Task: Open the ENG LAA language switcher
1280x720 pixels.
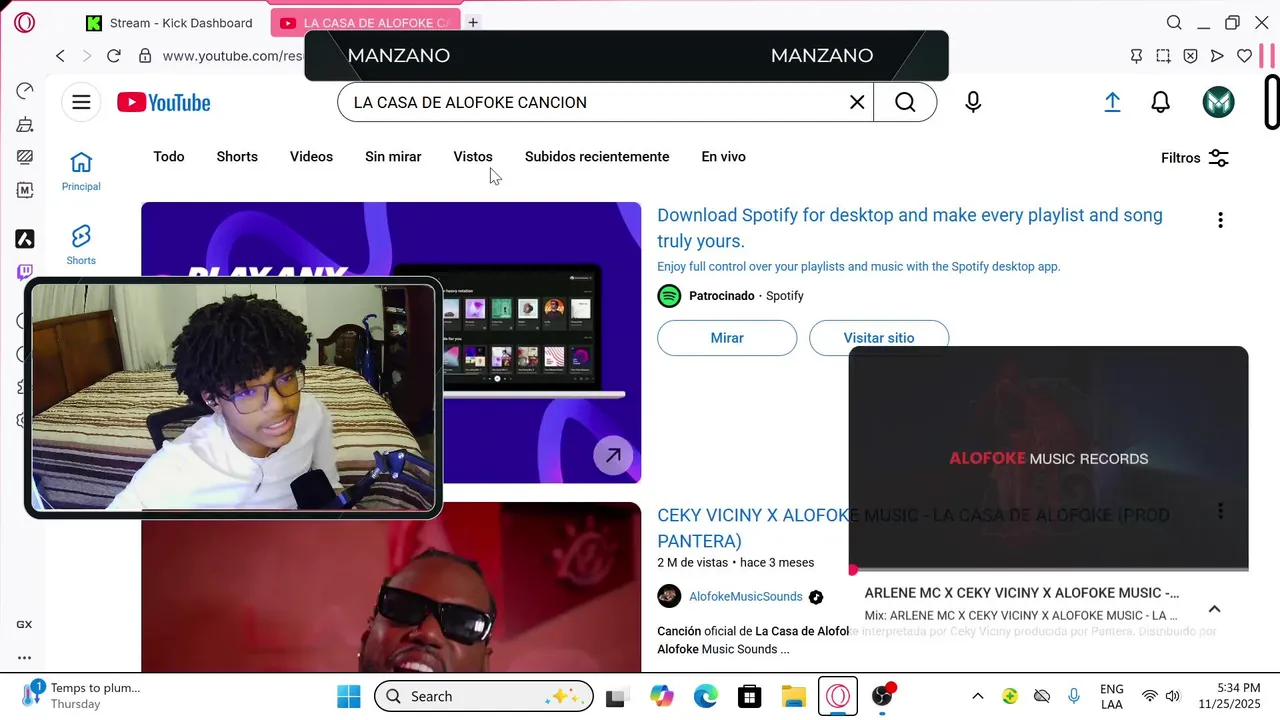Action: (1111, 696)
